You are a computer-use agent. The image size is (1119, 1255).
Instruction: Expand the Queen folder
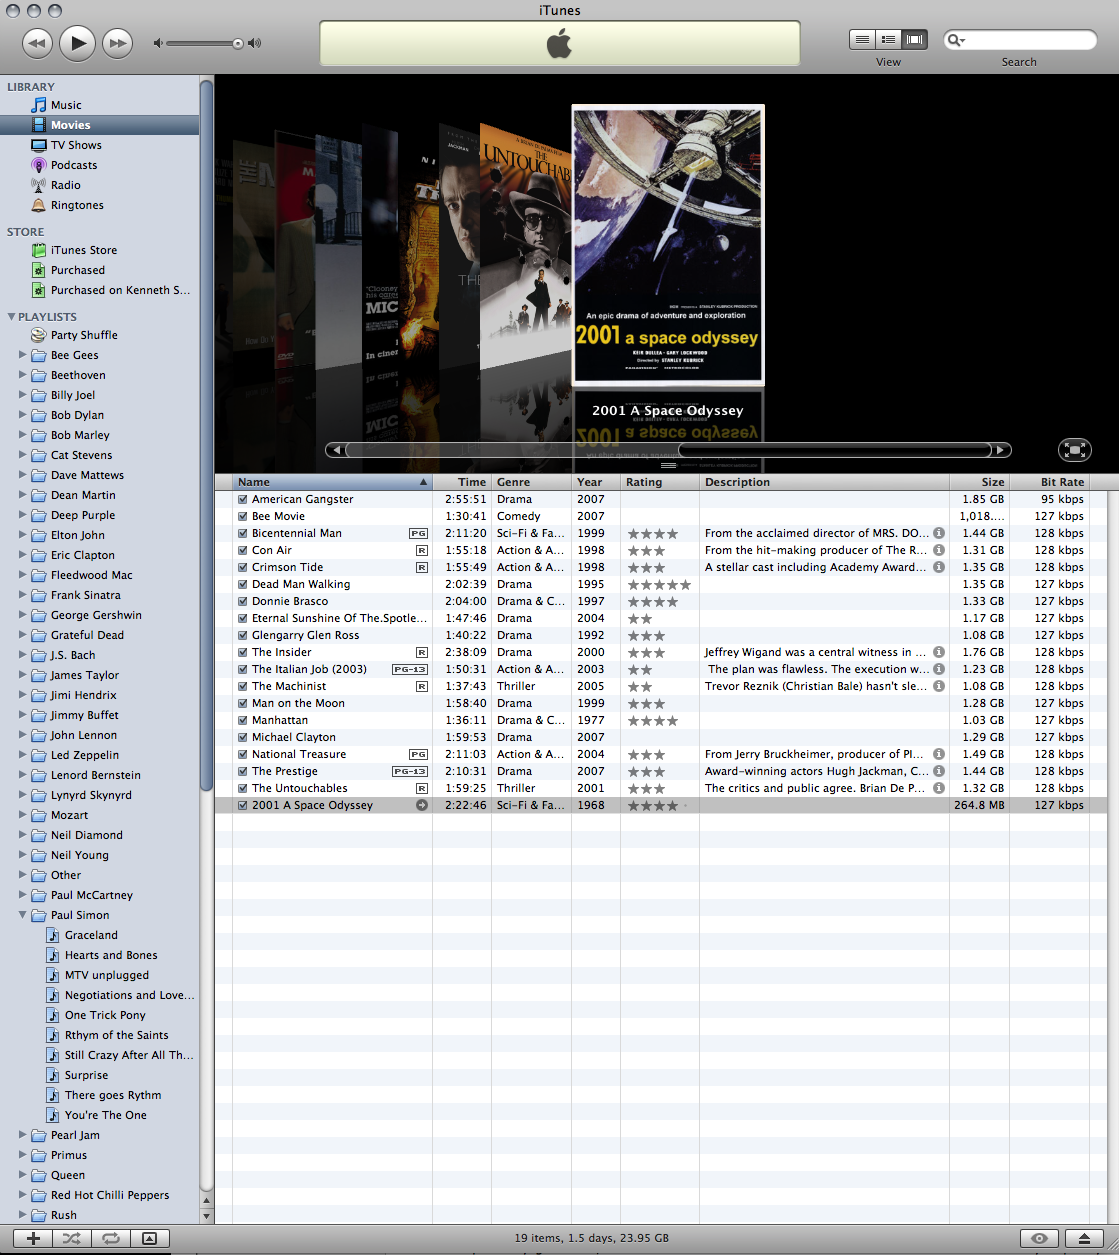(23, 1175)
